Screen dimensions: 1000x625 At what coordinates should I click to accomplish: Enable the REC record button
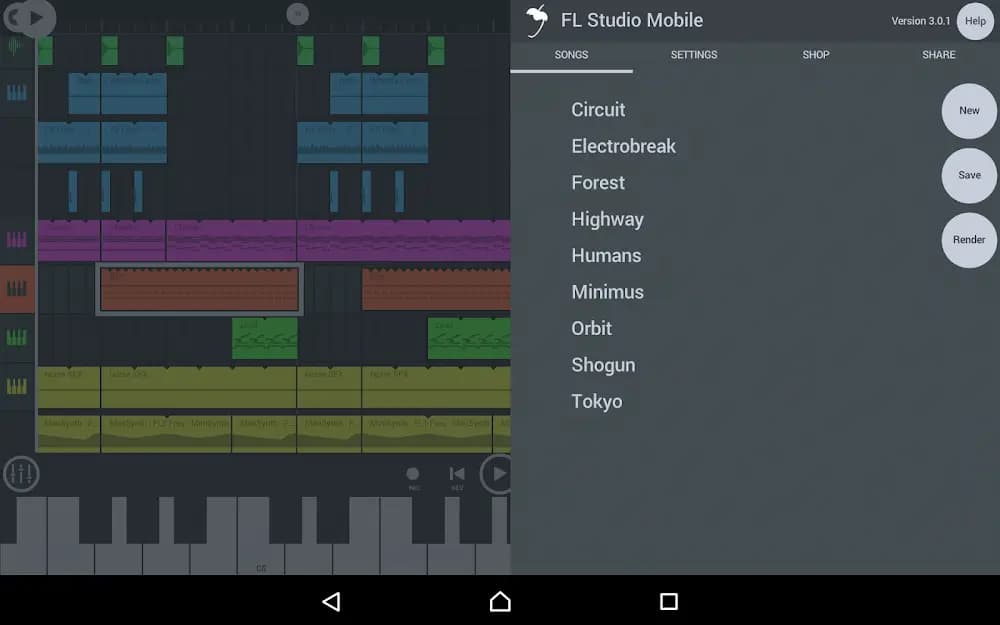point(411,474)
